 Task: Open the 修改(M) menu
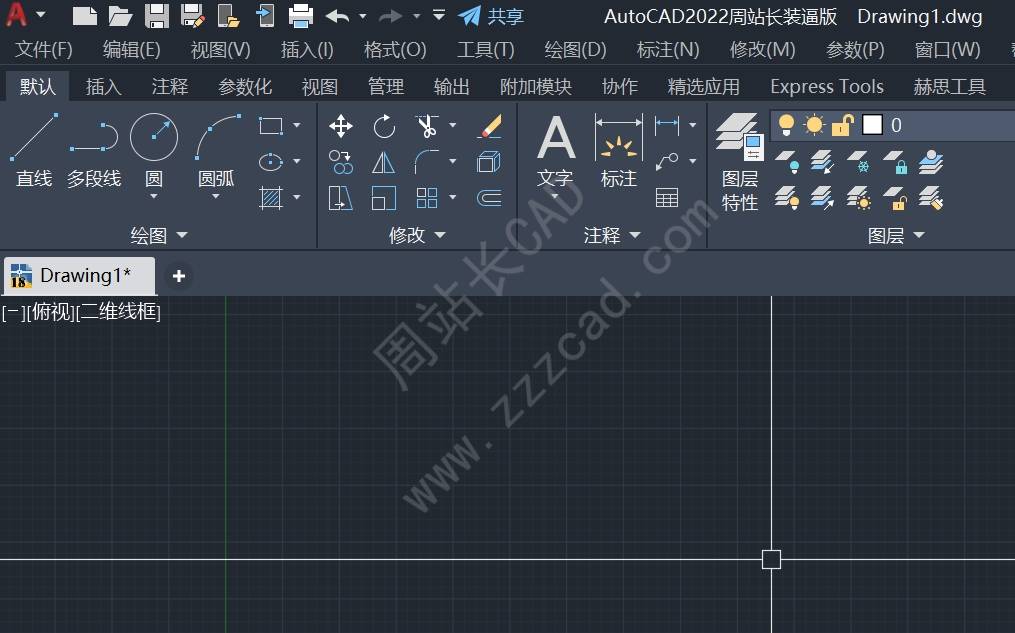click(x=762, y=50)
